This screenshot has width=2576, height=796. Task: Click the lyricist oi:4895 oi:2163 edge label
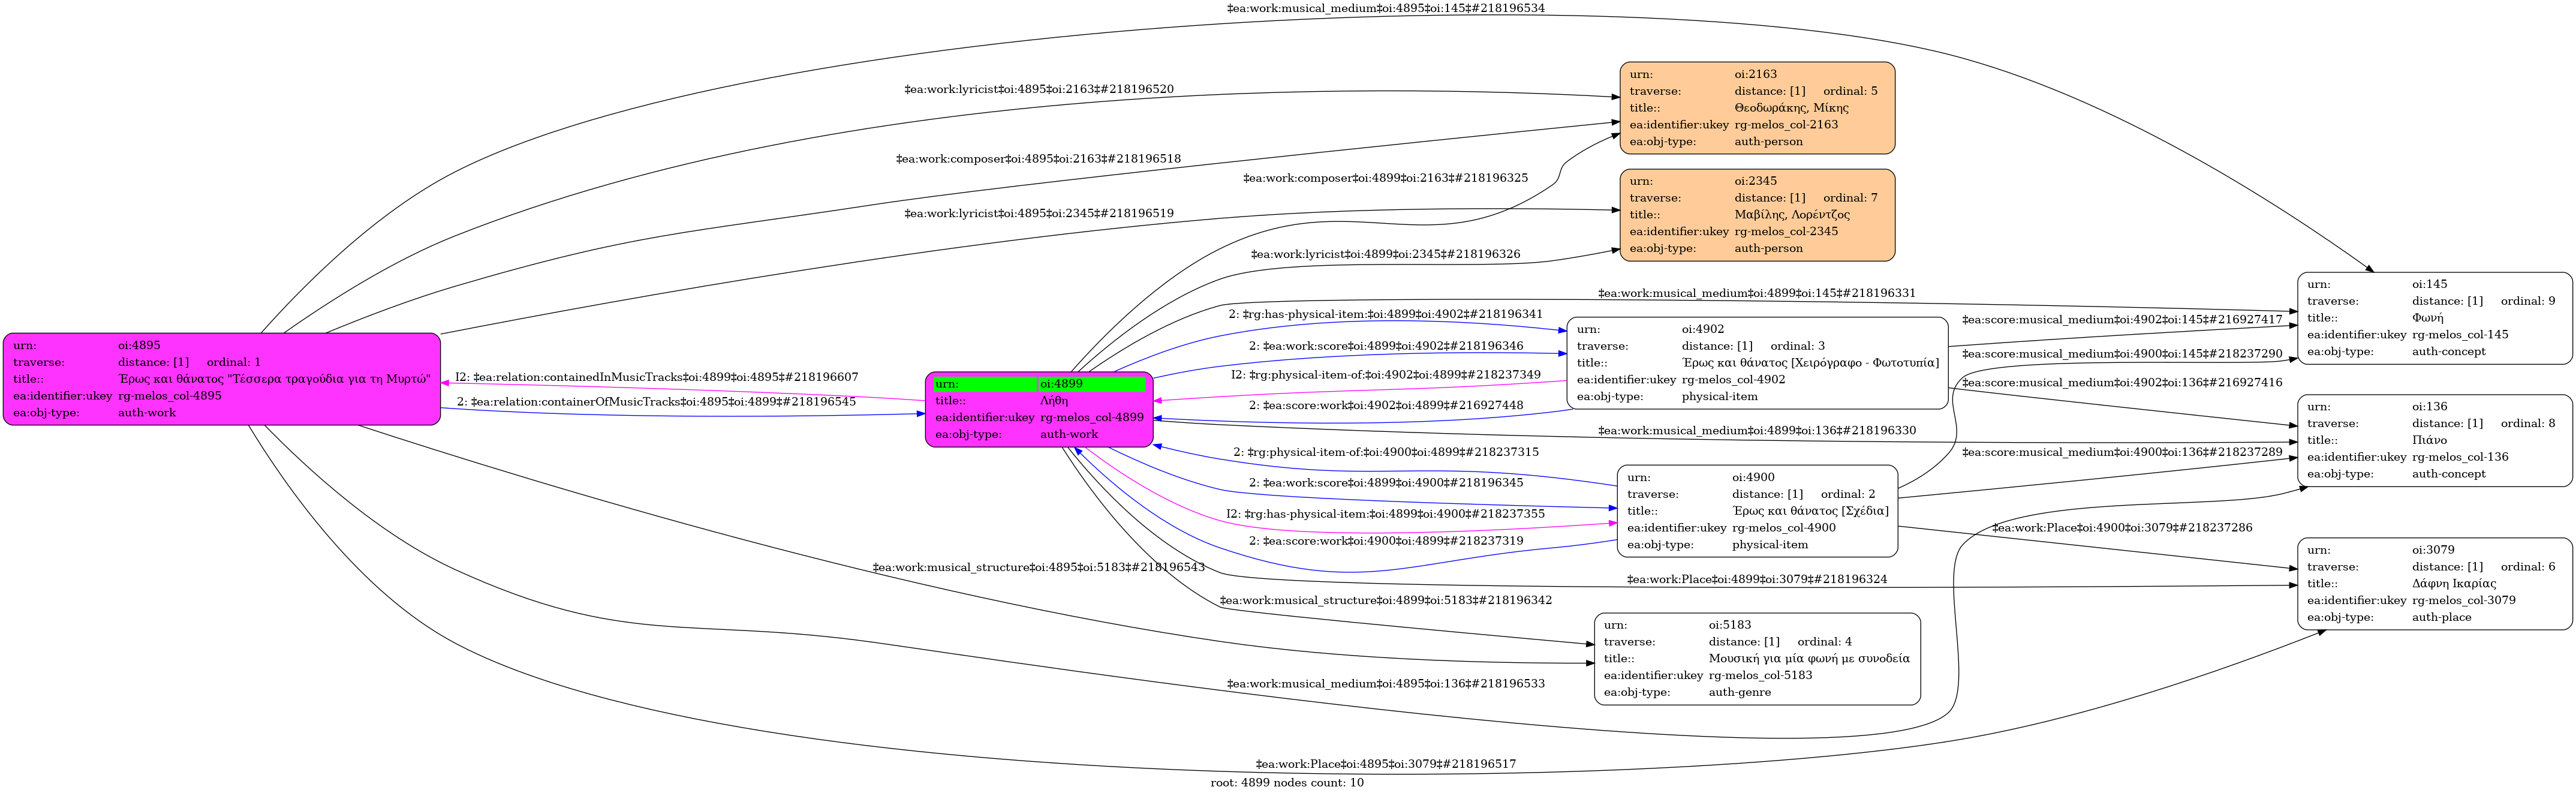(x=1038, y=90)
